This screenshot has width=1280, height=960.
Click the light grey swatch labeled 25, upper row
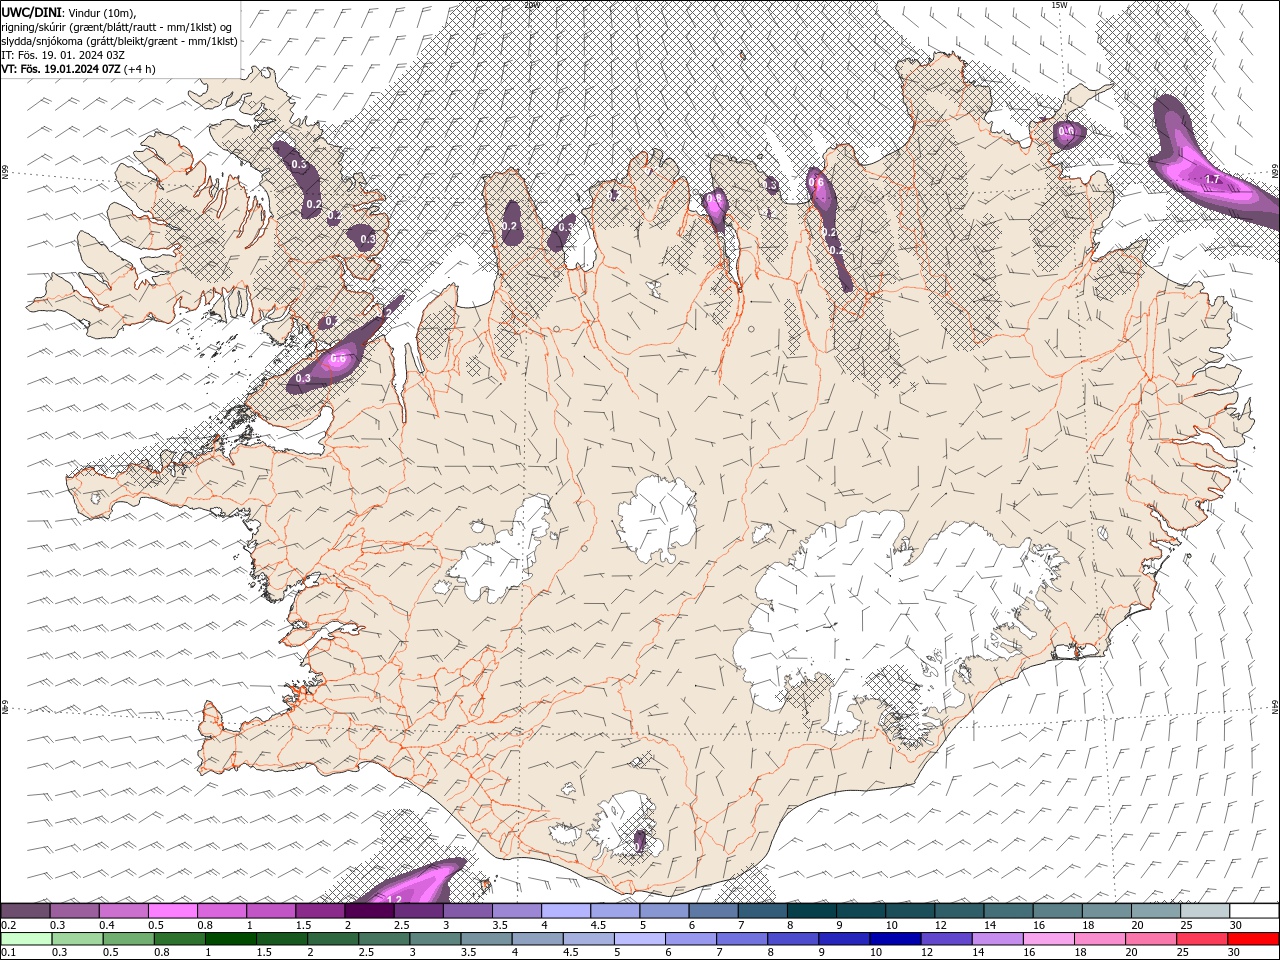click(x=1205, y=911)
